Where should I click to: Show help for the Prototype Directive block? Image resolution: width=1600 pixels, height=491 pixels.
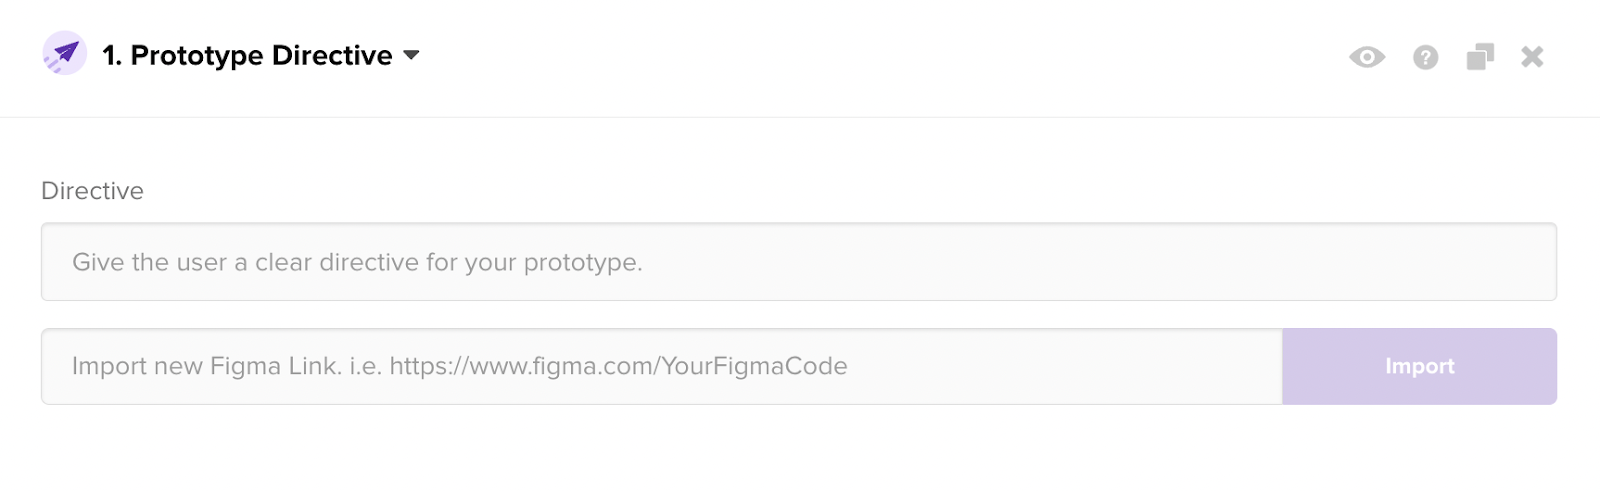tap(1426, 57)
